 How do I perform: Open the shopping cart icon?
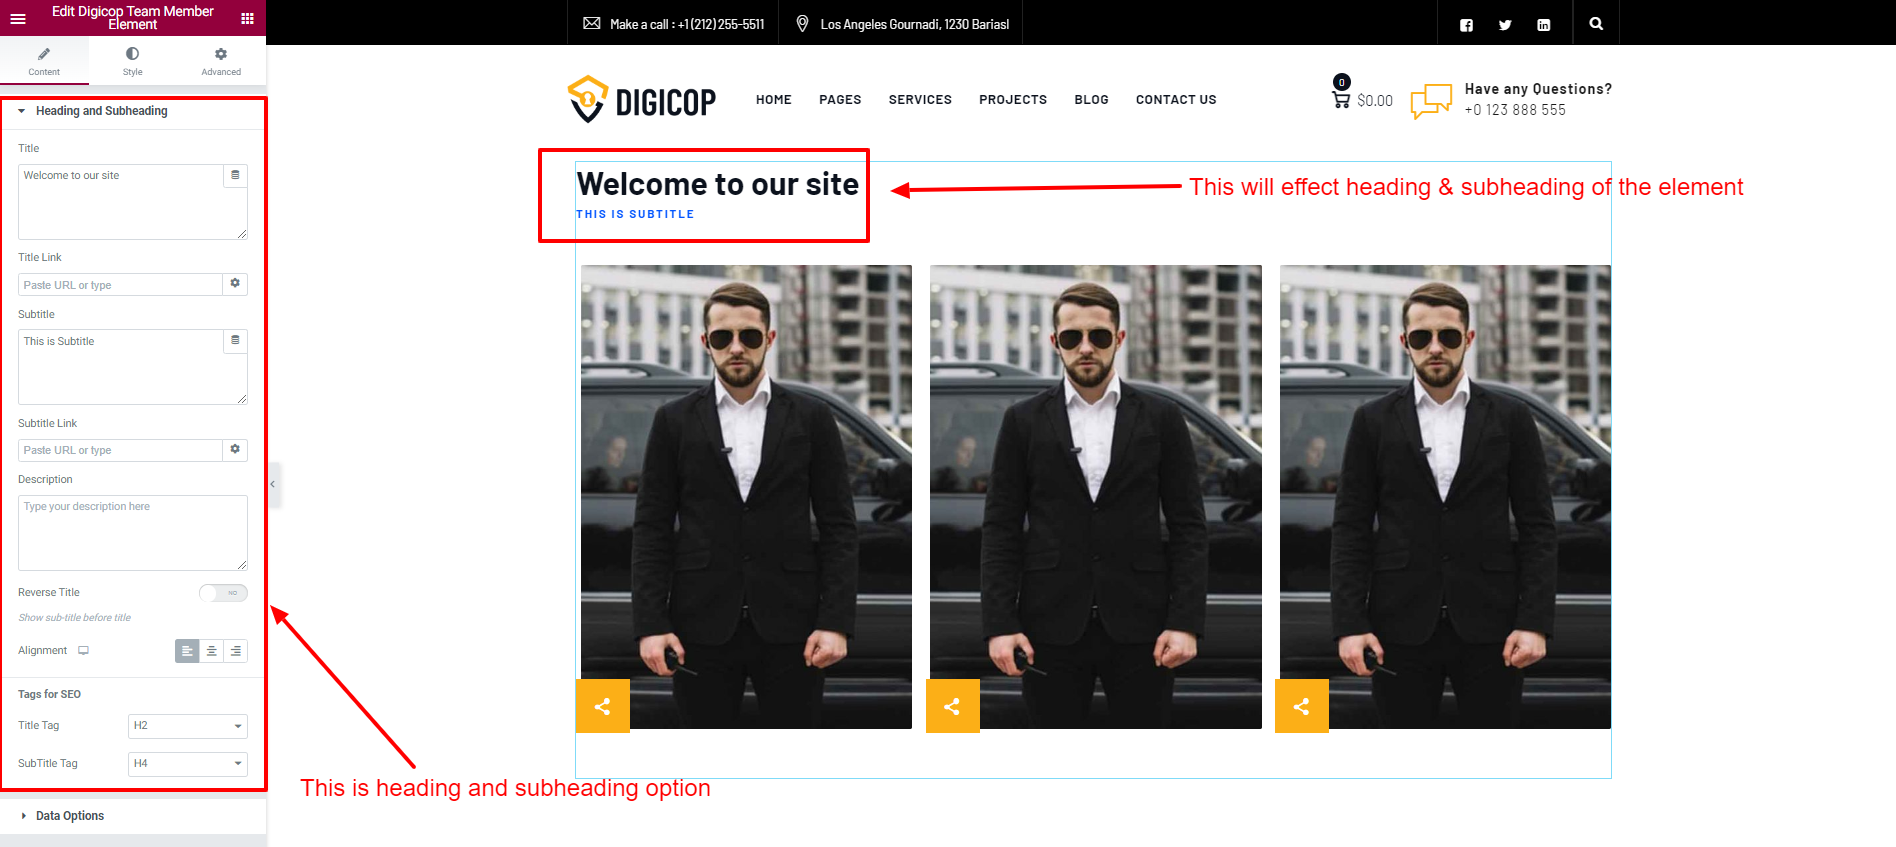point(1341,99)
